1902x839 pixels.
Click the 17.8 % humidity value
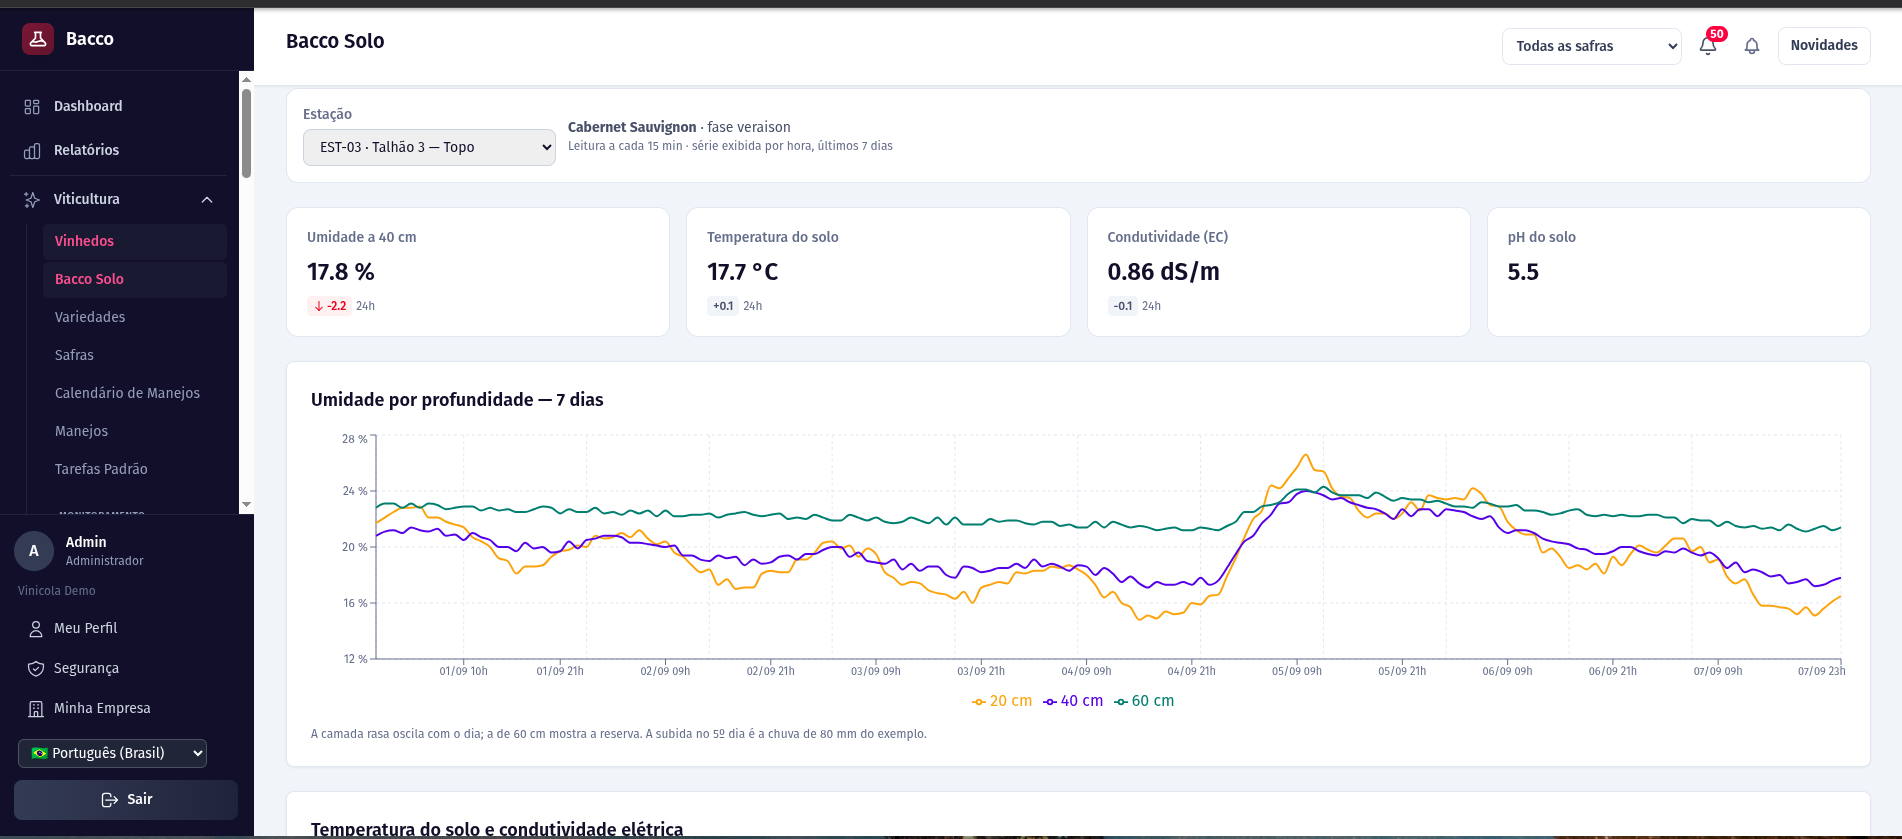click(341, 272)
